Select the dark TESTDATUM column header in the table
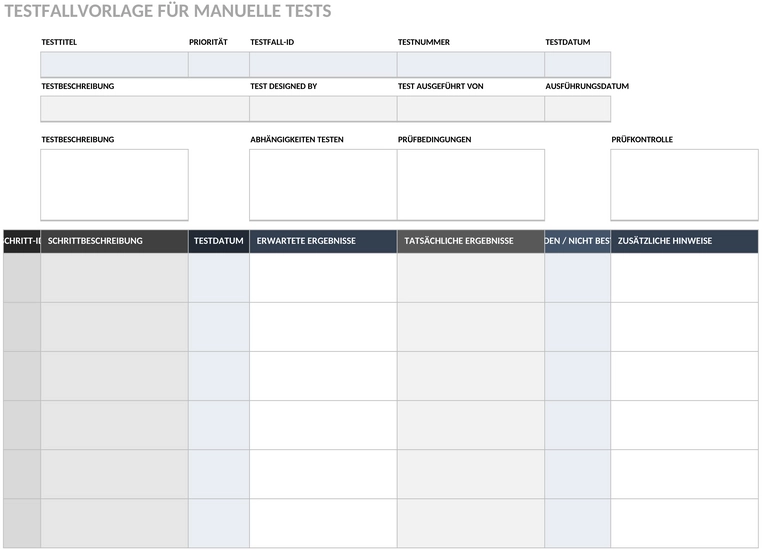 pyautogui.click(x=219, y=241)
